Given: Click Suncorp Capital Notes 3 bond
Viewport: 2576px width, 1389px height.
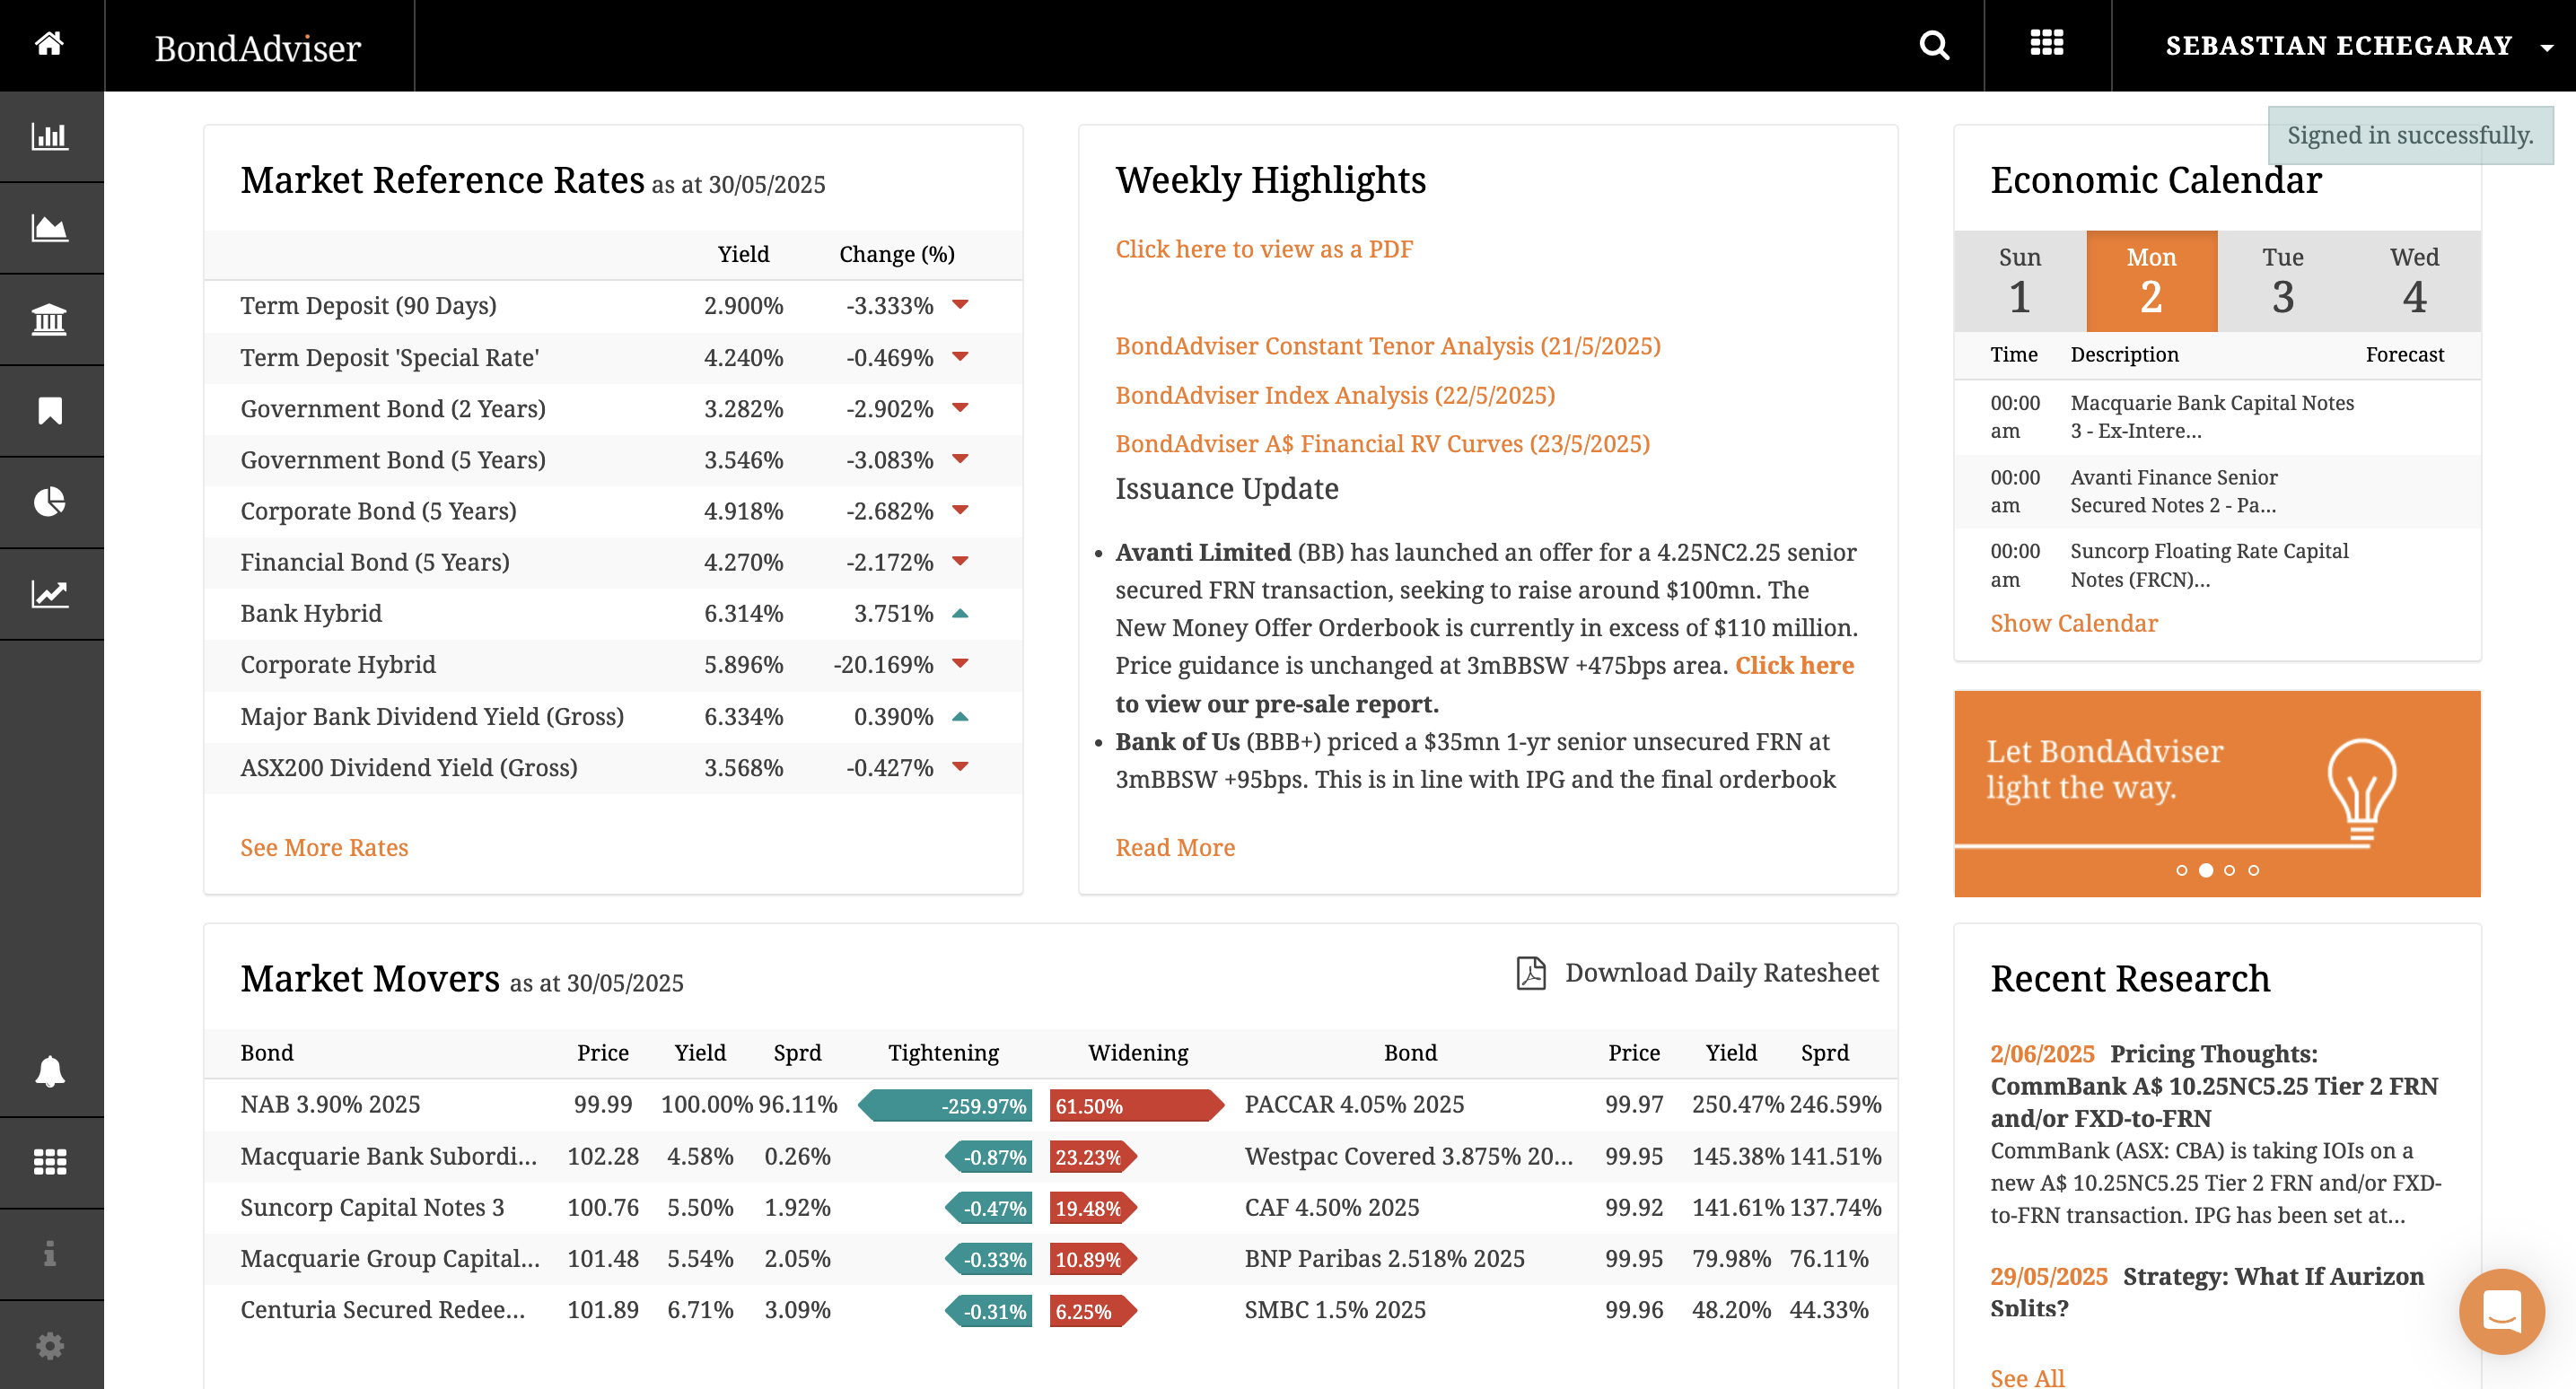Looking at the screenshot, I should pos(372,1207).
